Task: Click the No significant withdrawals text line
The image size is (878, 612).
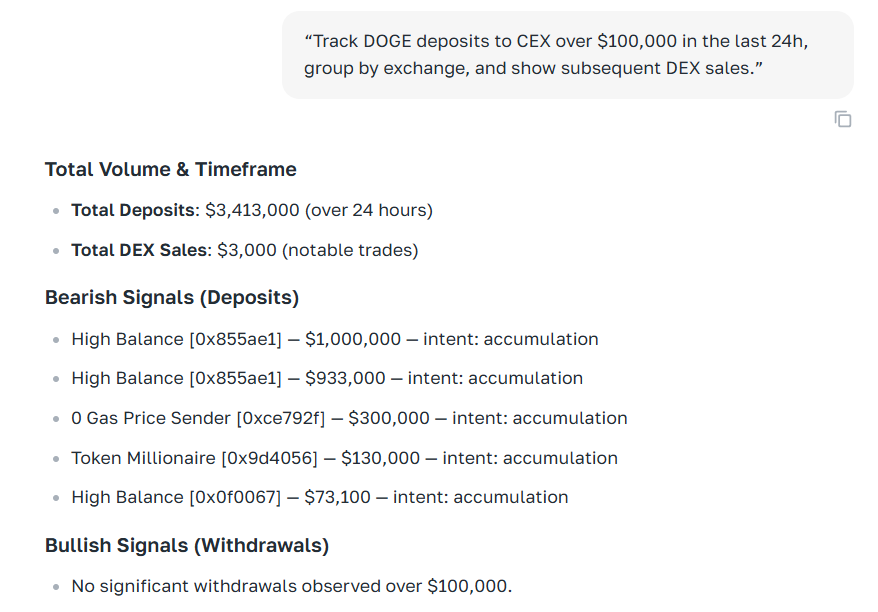Action: point(291,585)
